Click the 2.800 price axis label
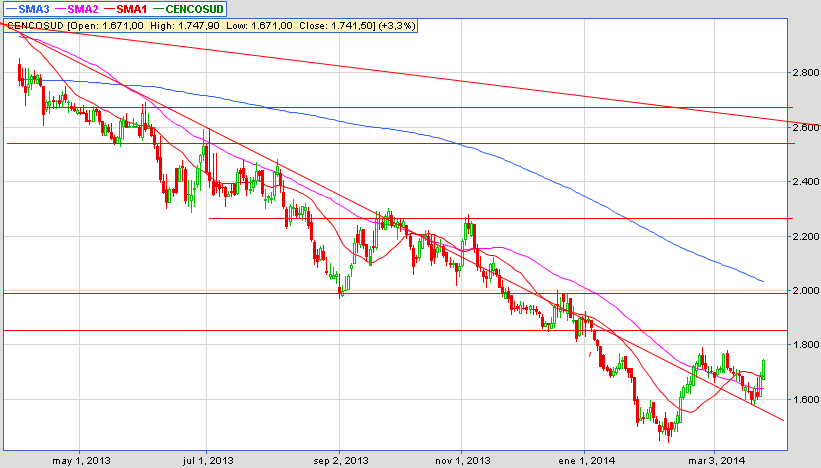This screenshot has width=821, height=468. coord(805,72)
